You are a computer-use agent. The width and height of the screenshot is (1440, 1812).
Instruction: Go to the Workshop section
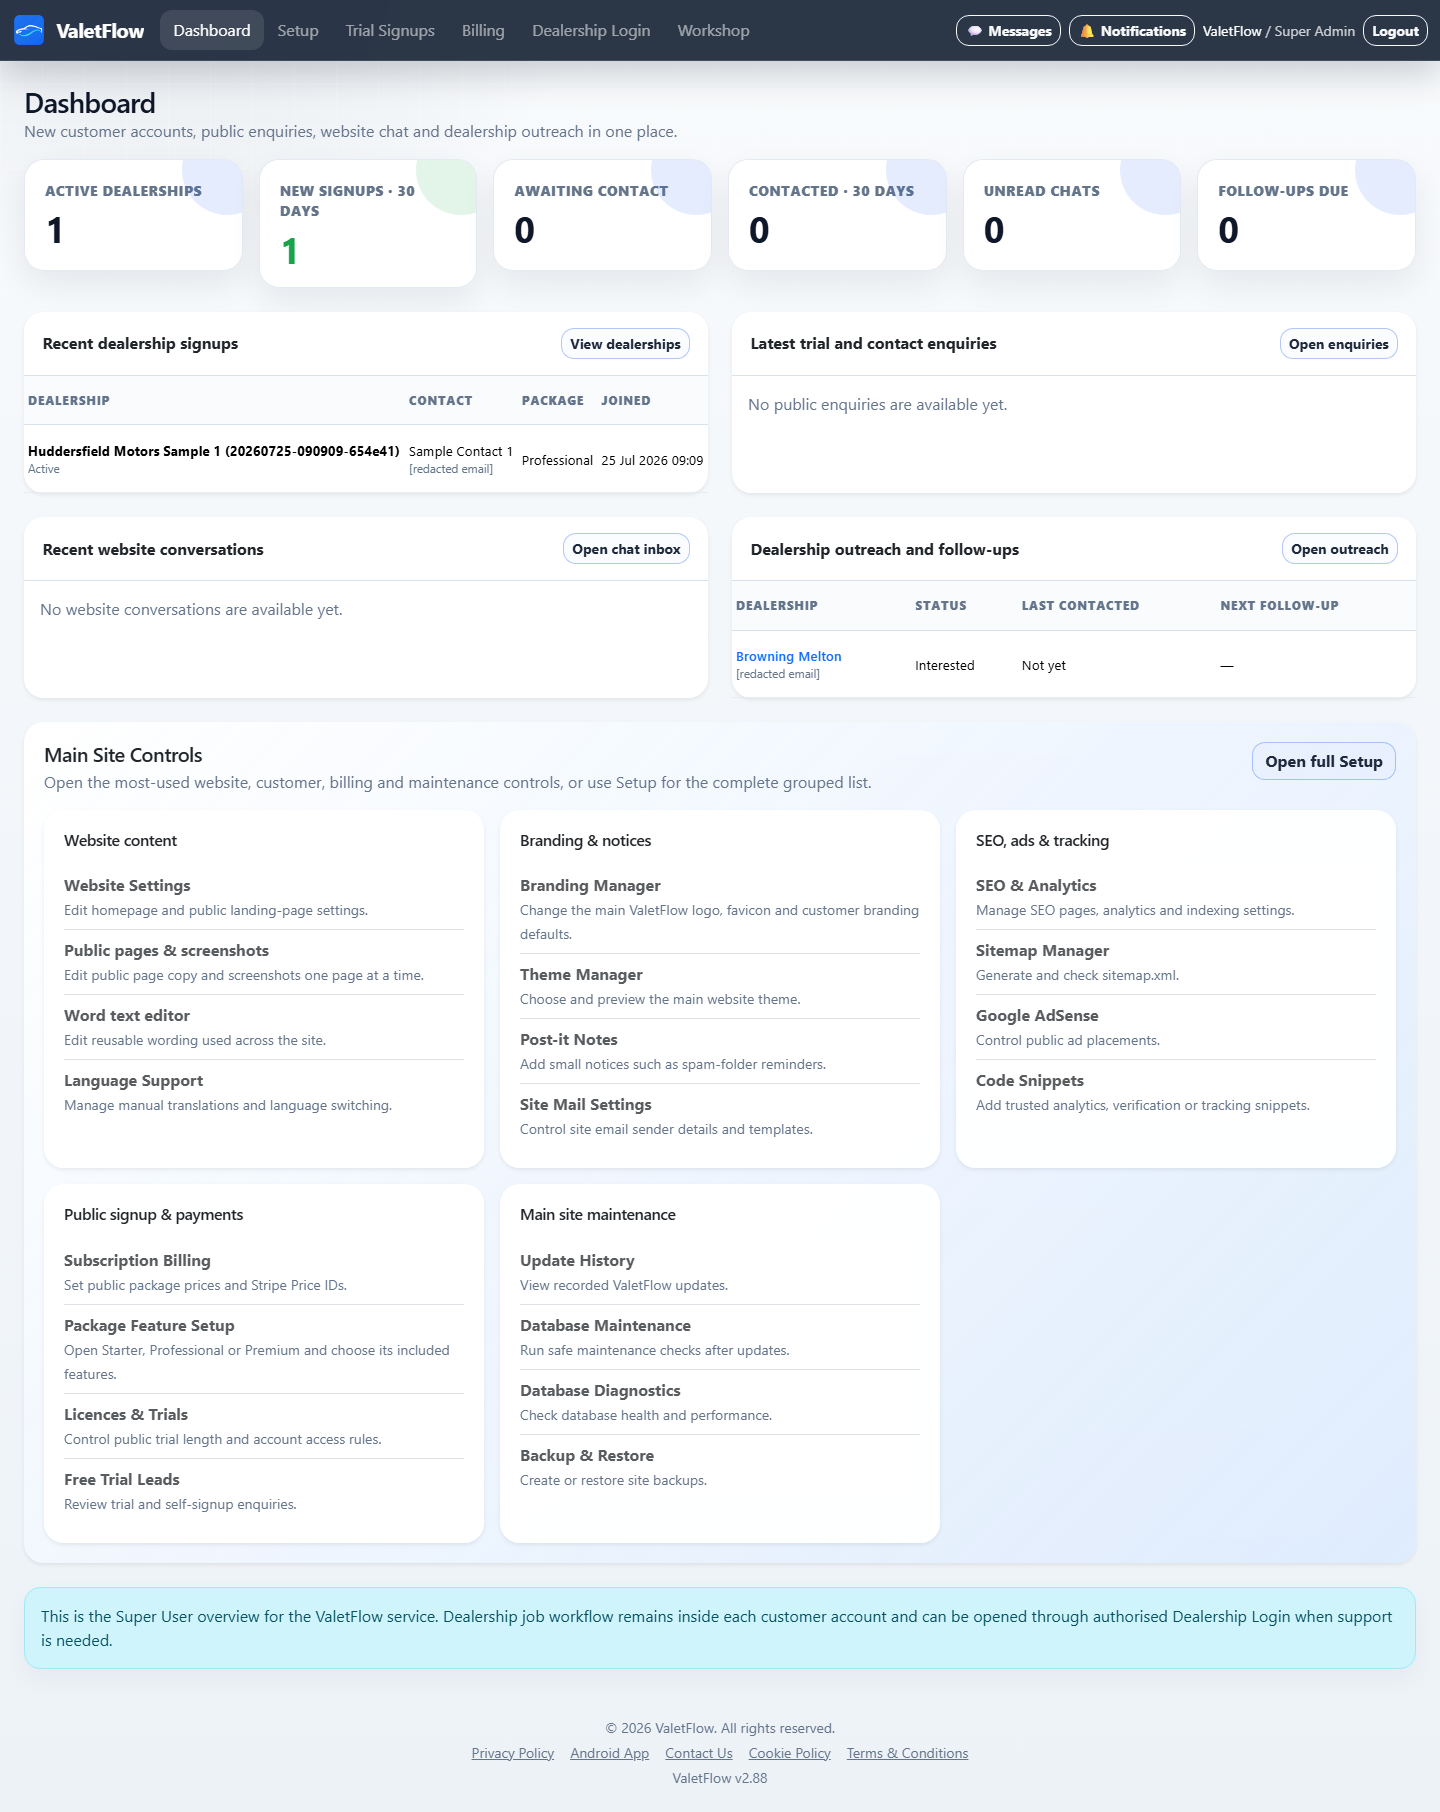[x=713, y=31]
